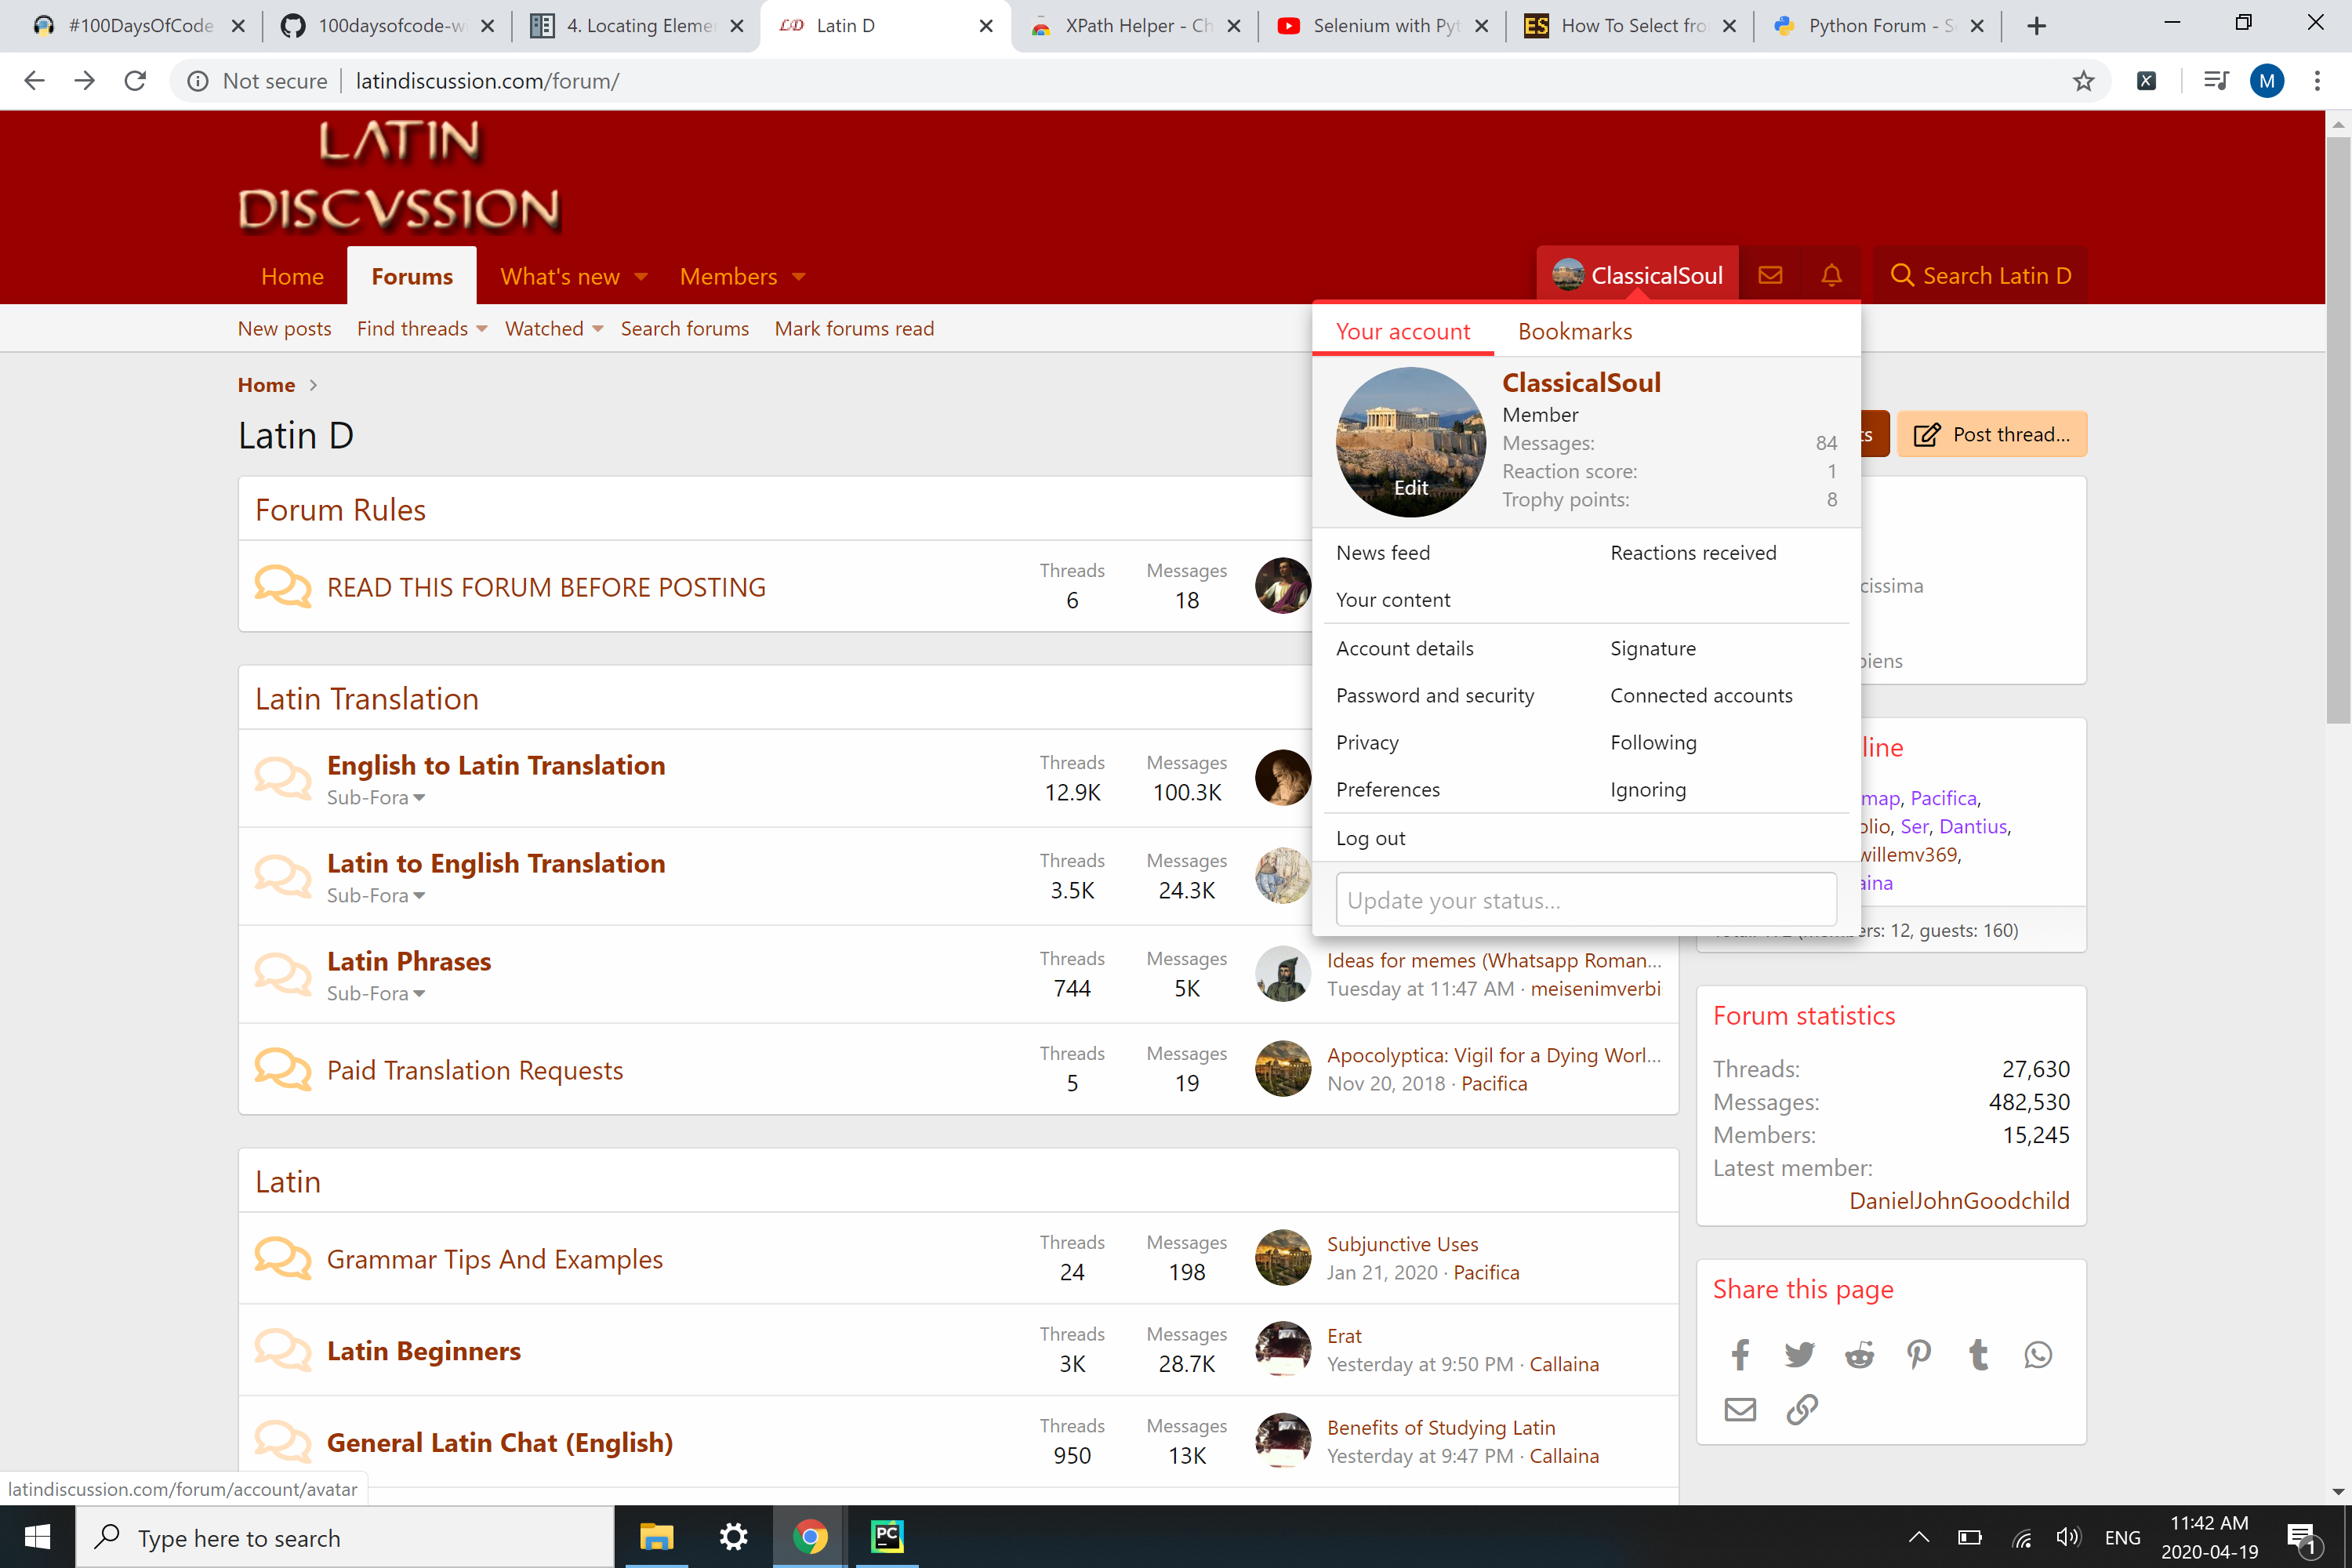Share page on Twitter icon
This screenshot has height=1568, width=2352.
click(1799, 1354)
